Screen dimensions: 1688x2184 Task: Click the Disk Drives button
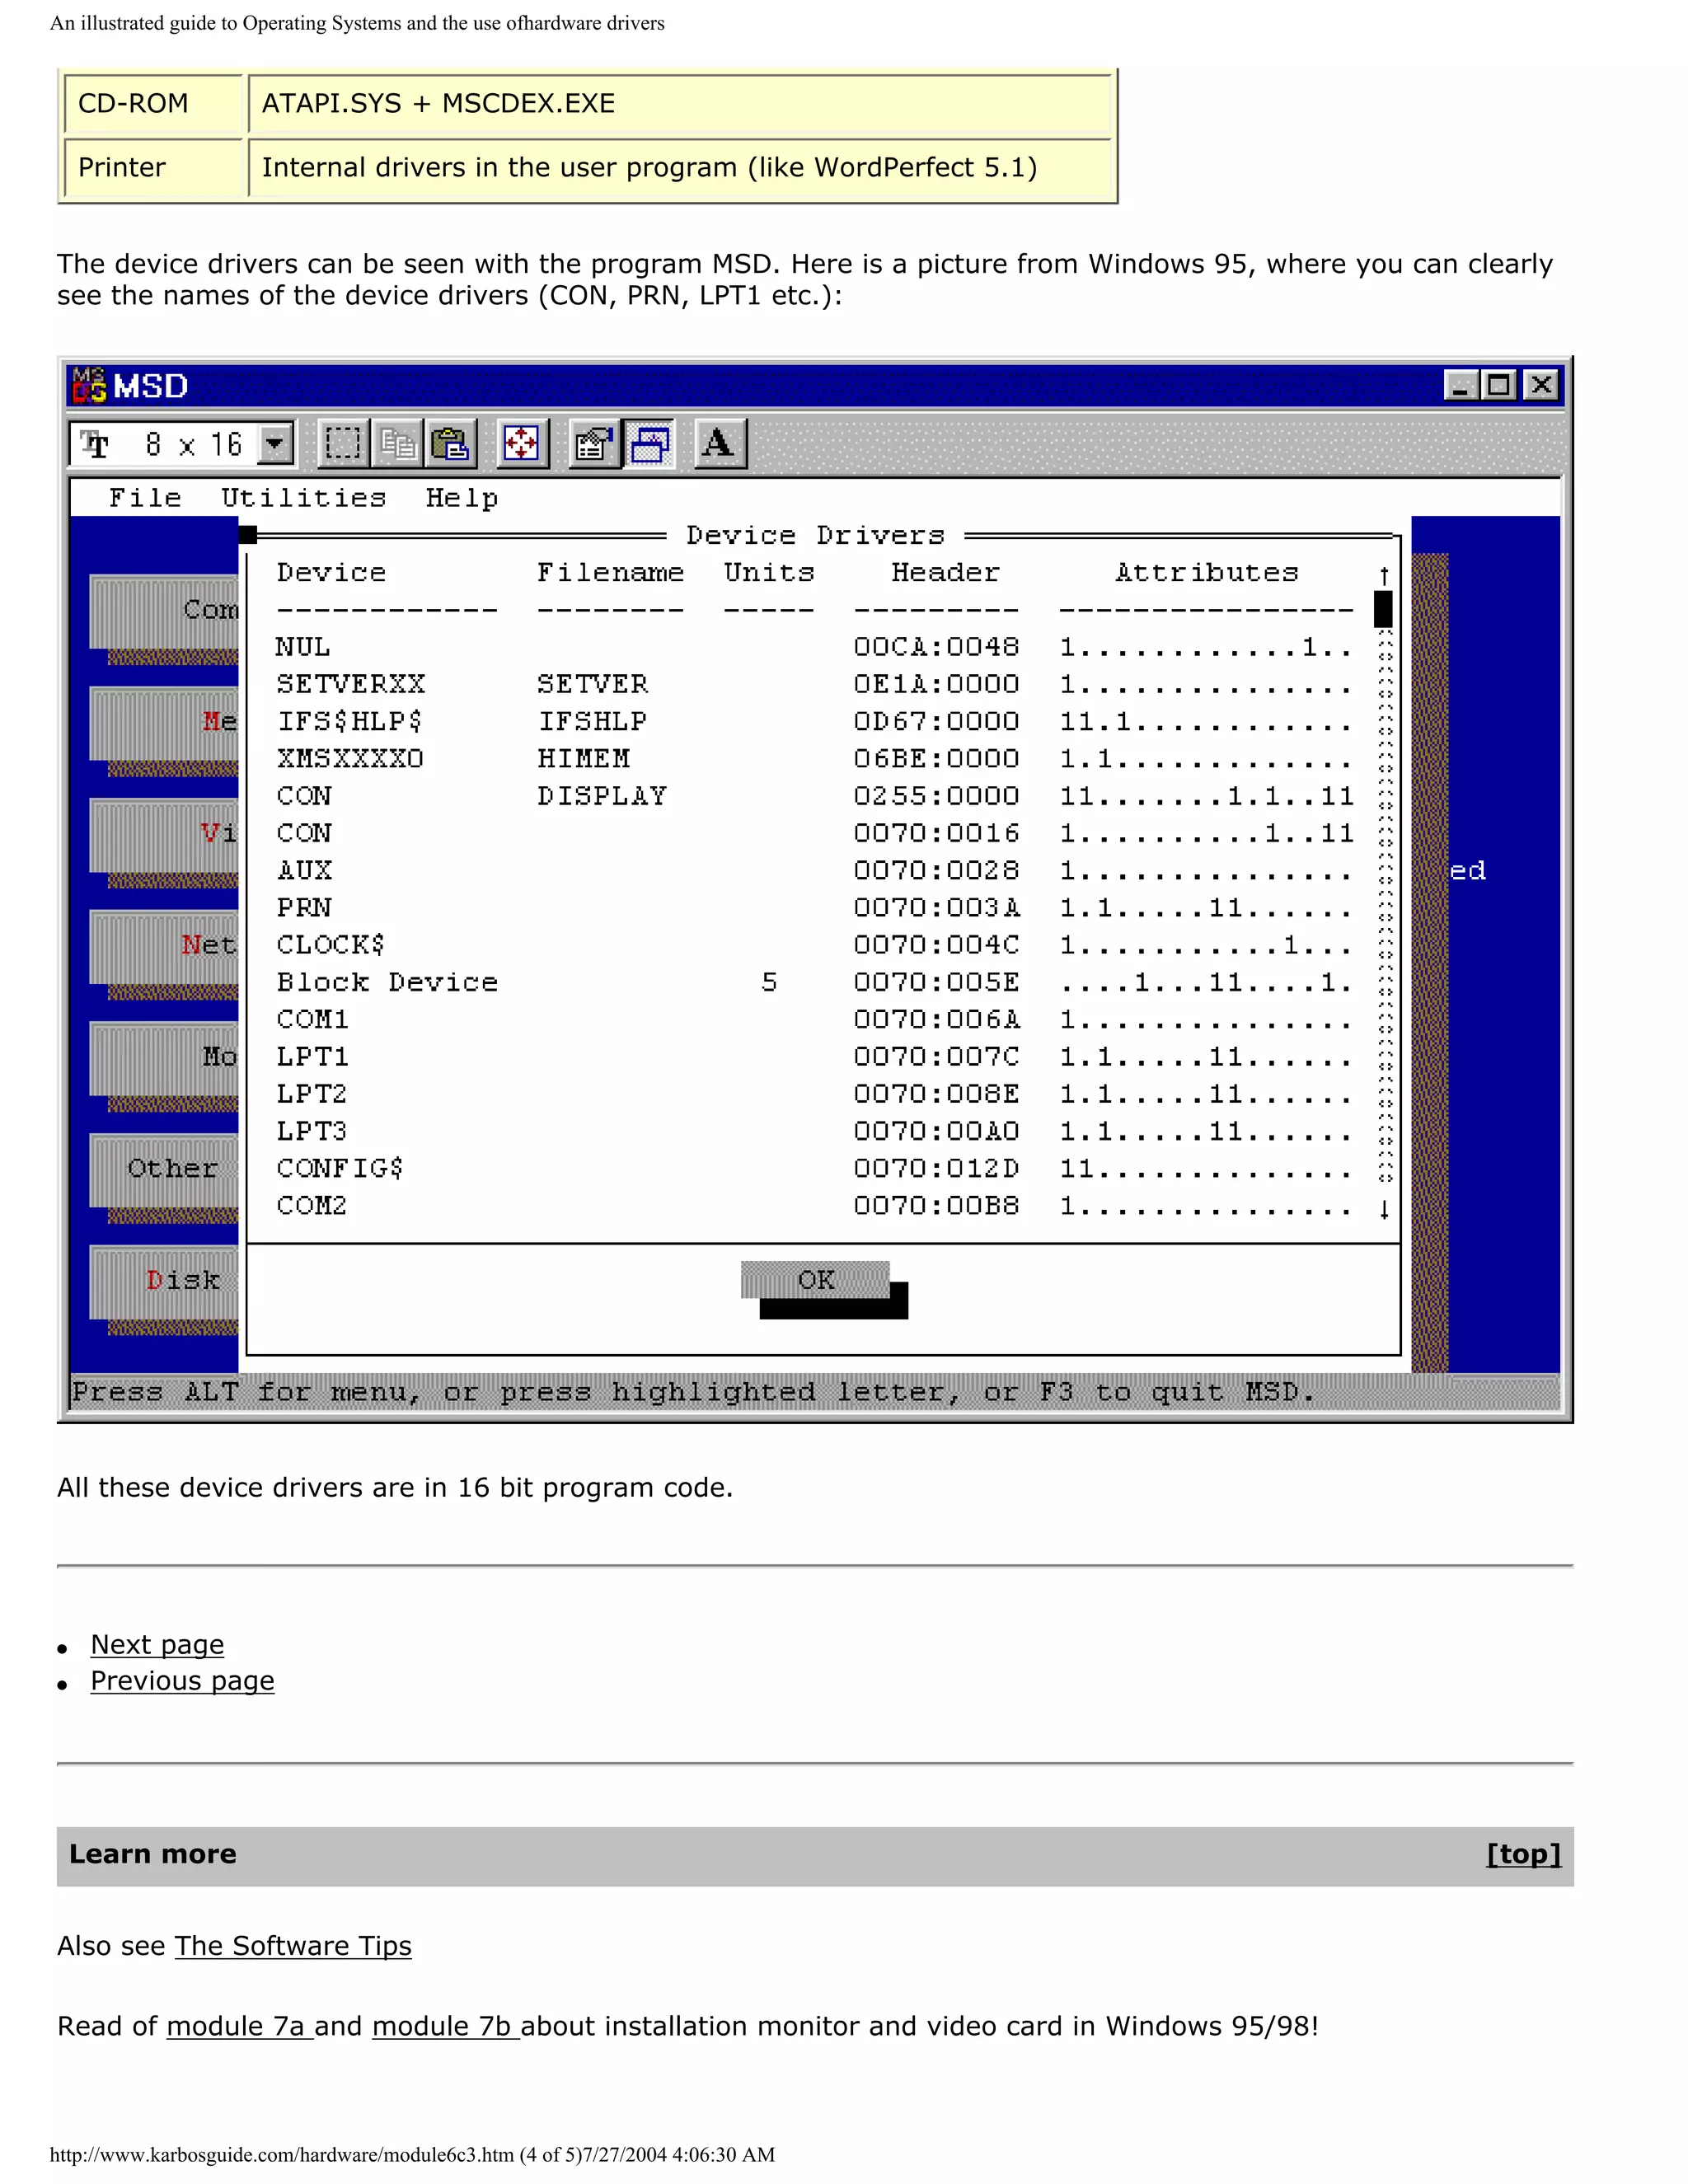tap(164, 1282)
